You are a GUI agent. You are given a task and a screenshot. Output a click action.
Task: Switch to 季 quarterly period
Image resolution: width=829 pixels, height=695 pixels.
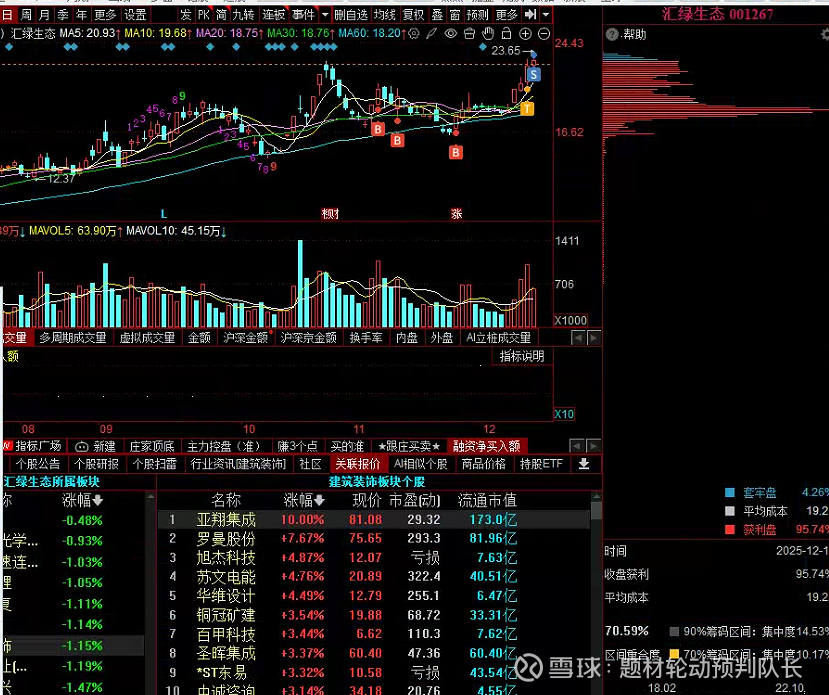(x=63, y=15)
